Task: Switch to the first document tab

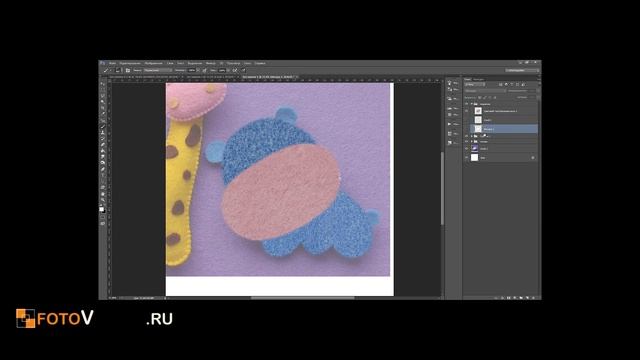Action: [x=143, y=77]
